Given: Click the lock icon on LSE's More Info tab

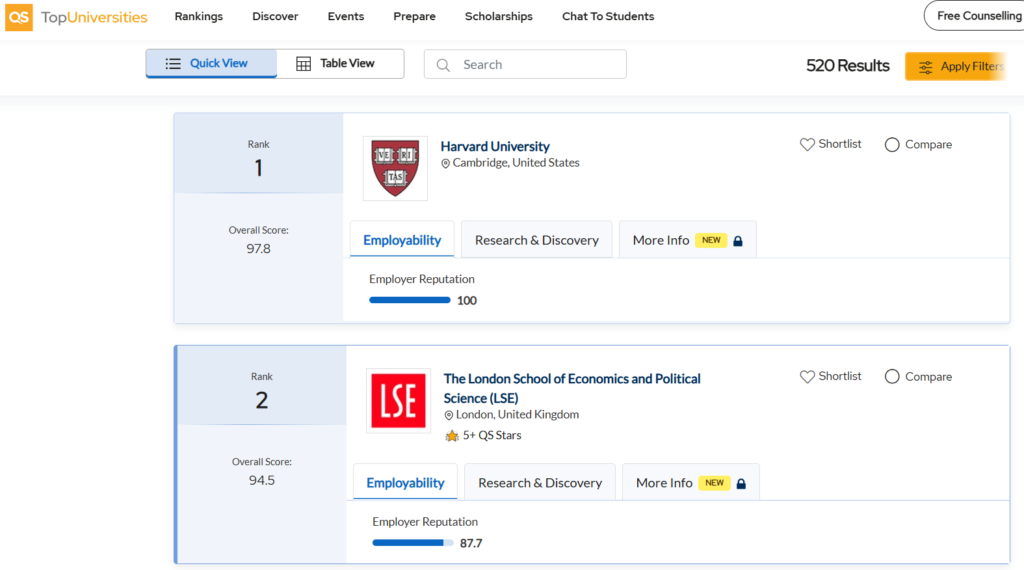Looking at the screenshot, I should click(741, 484).
